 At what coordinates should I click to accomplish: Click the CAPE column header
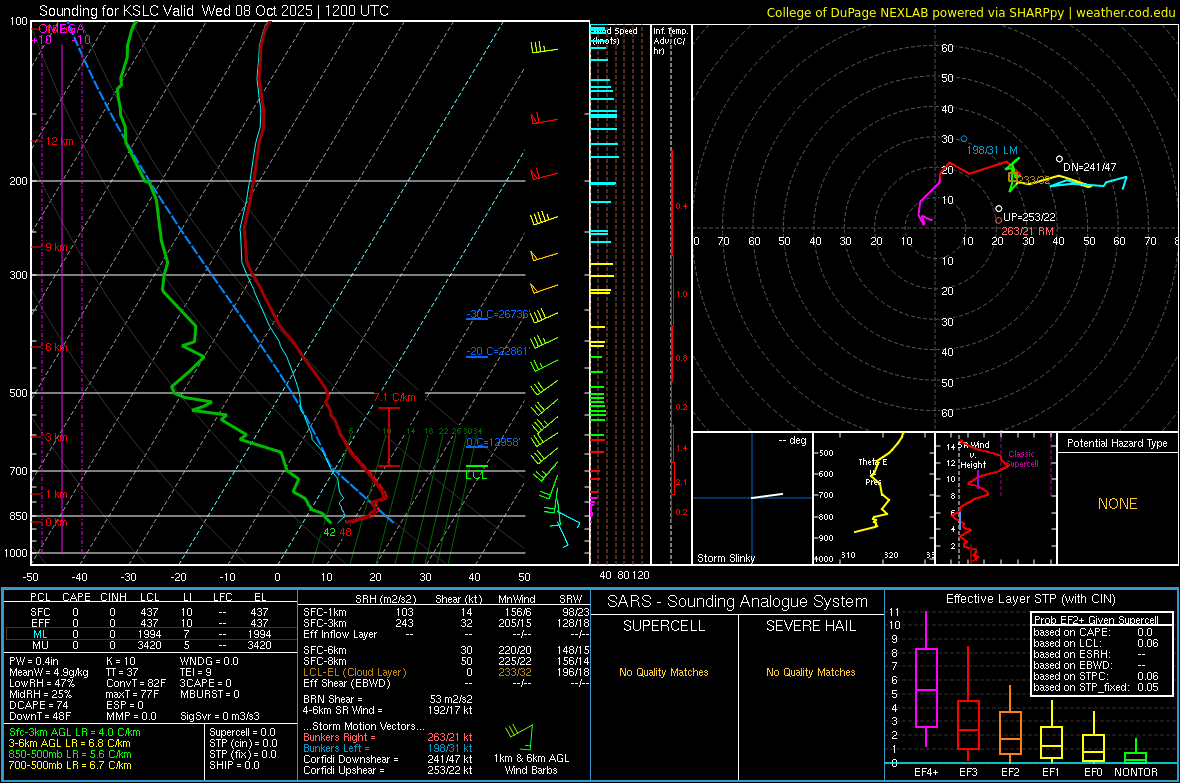coord(76,597)
